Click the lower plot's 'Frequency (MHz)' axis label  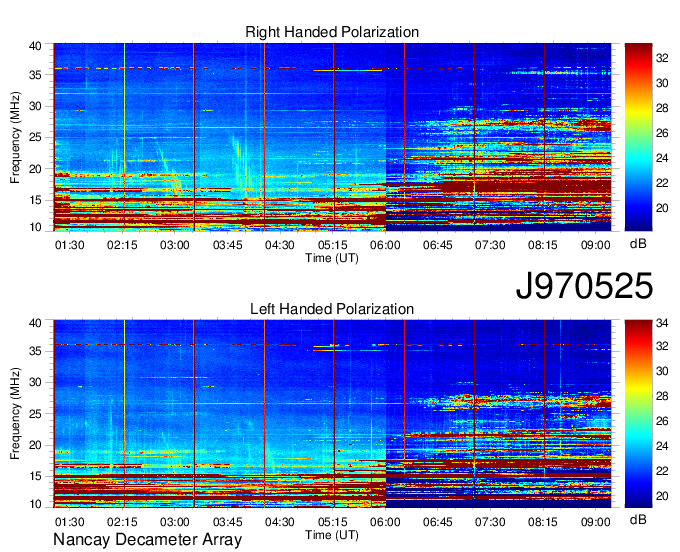point(15,414)
